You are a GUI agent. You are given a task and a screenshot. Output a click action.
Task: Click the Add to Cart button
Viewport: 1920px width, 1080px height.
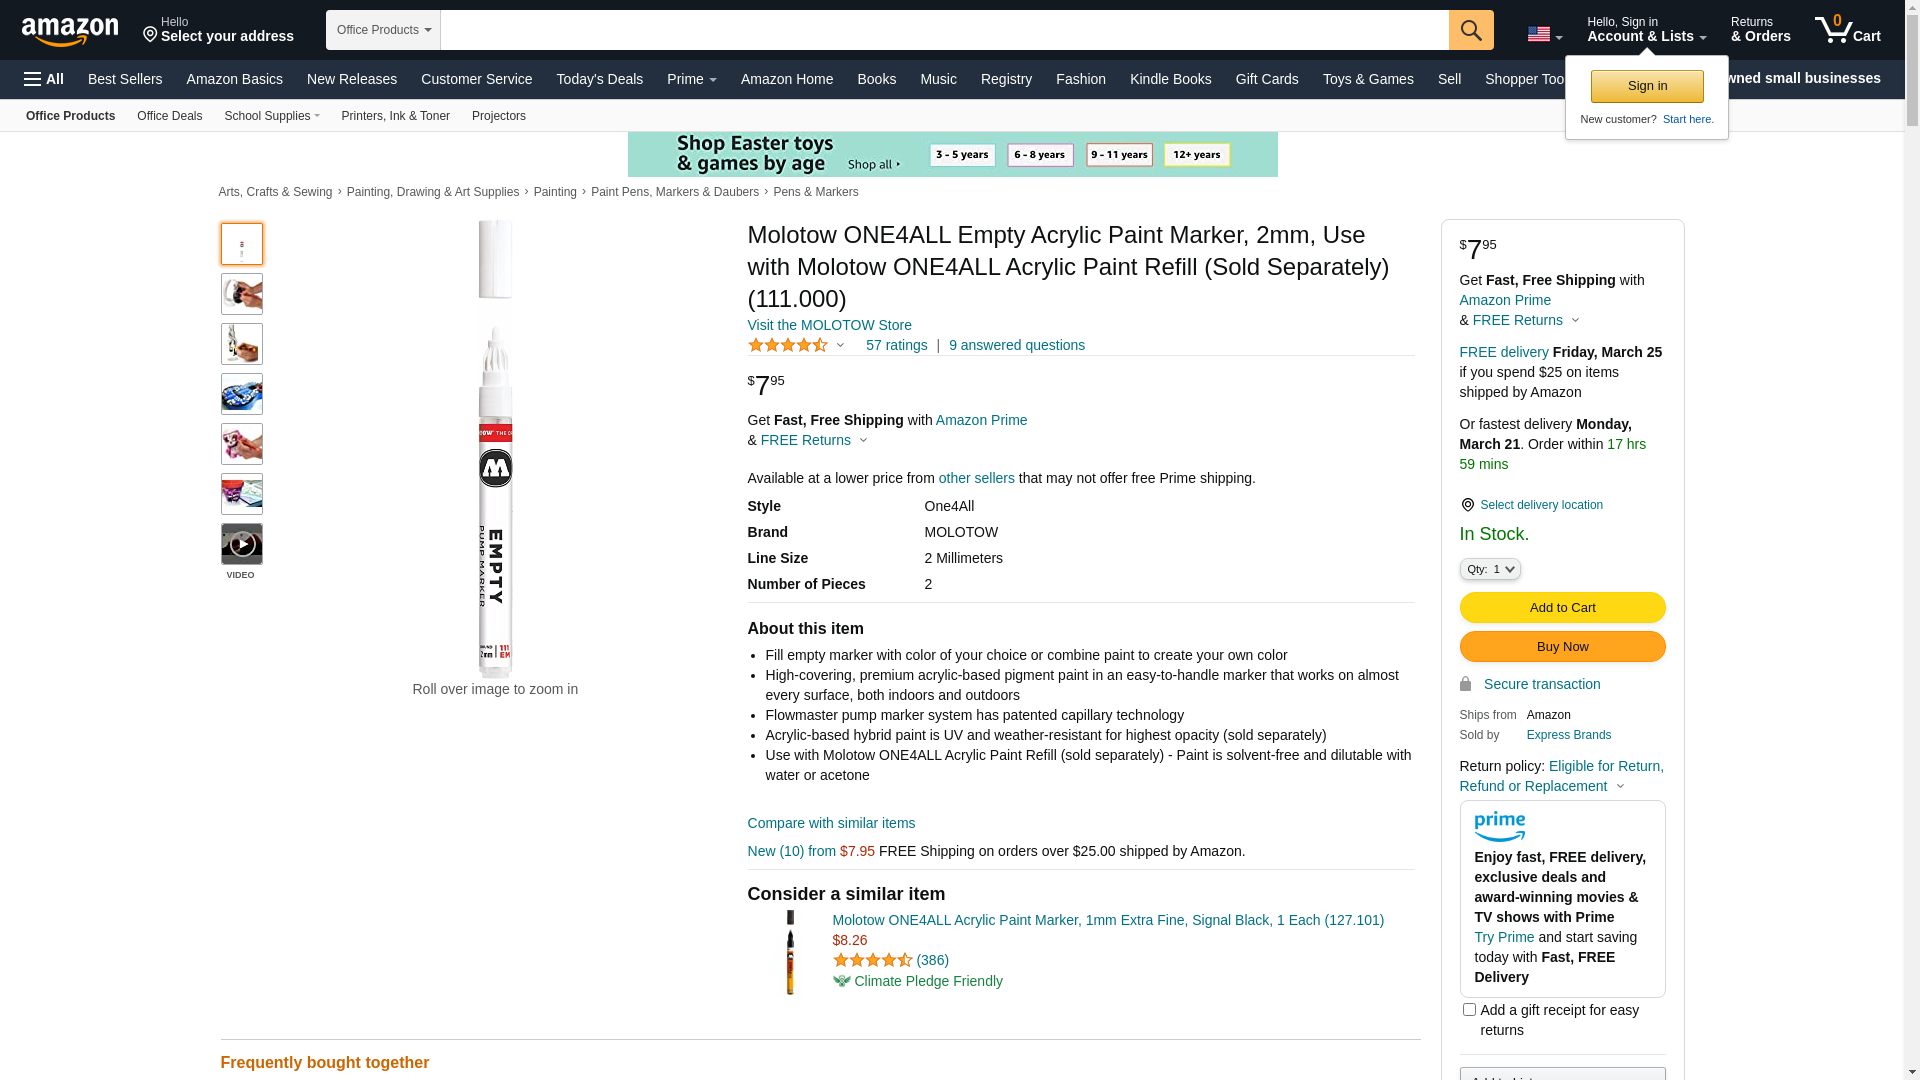[x=1562, y=608]
